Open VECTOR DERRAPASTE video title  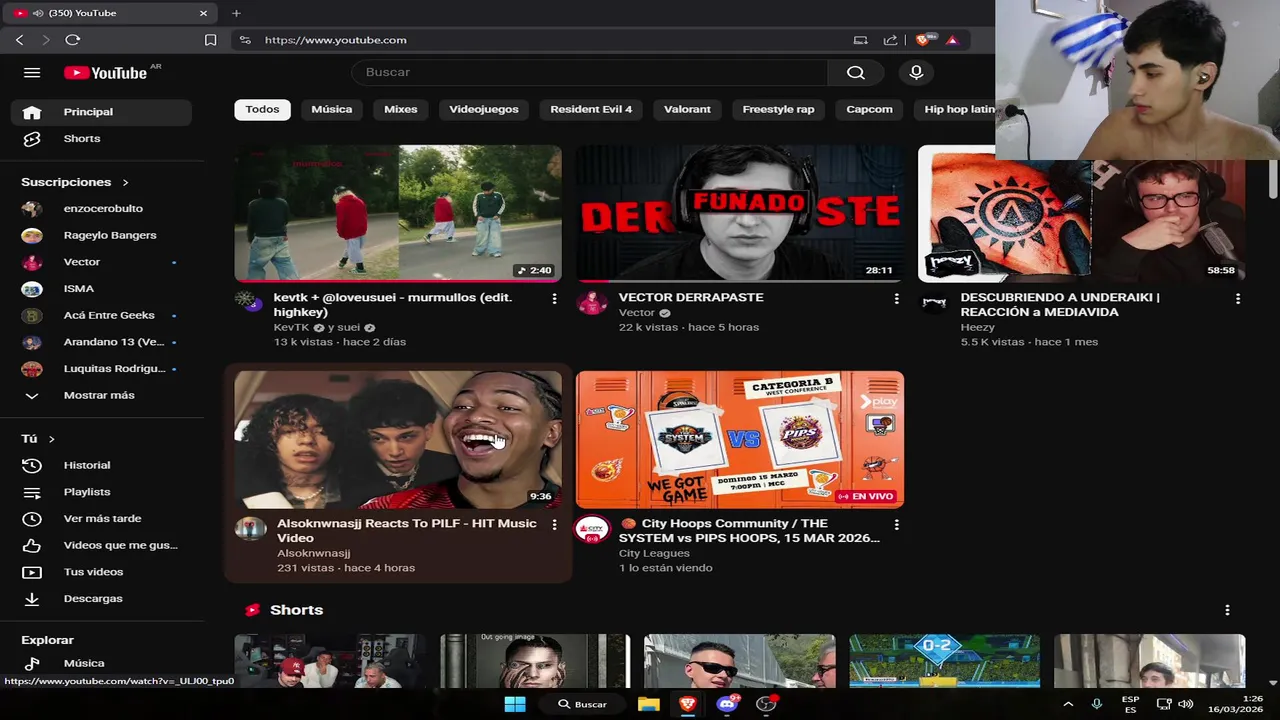pyautogui.click(x=691, y=297)
